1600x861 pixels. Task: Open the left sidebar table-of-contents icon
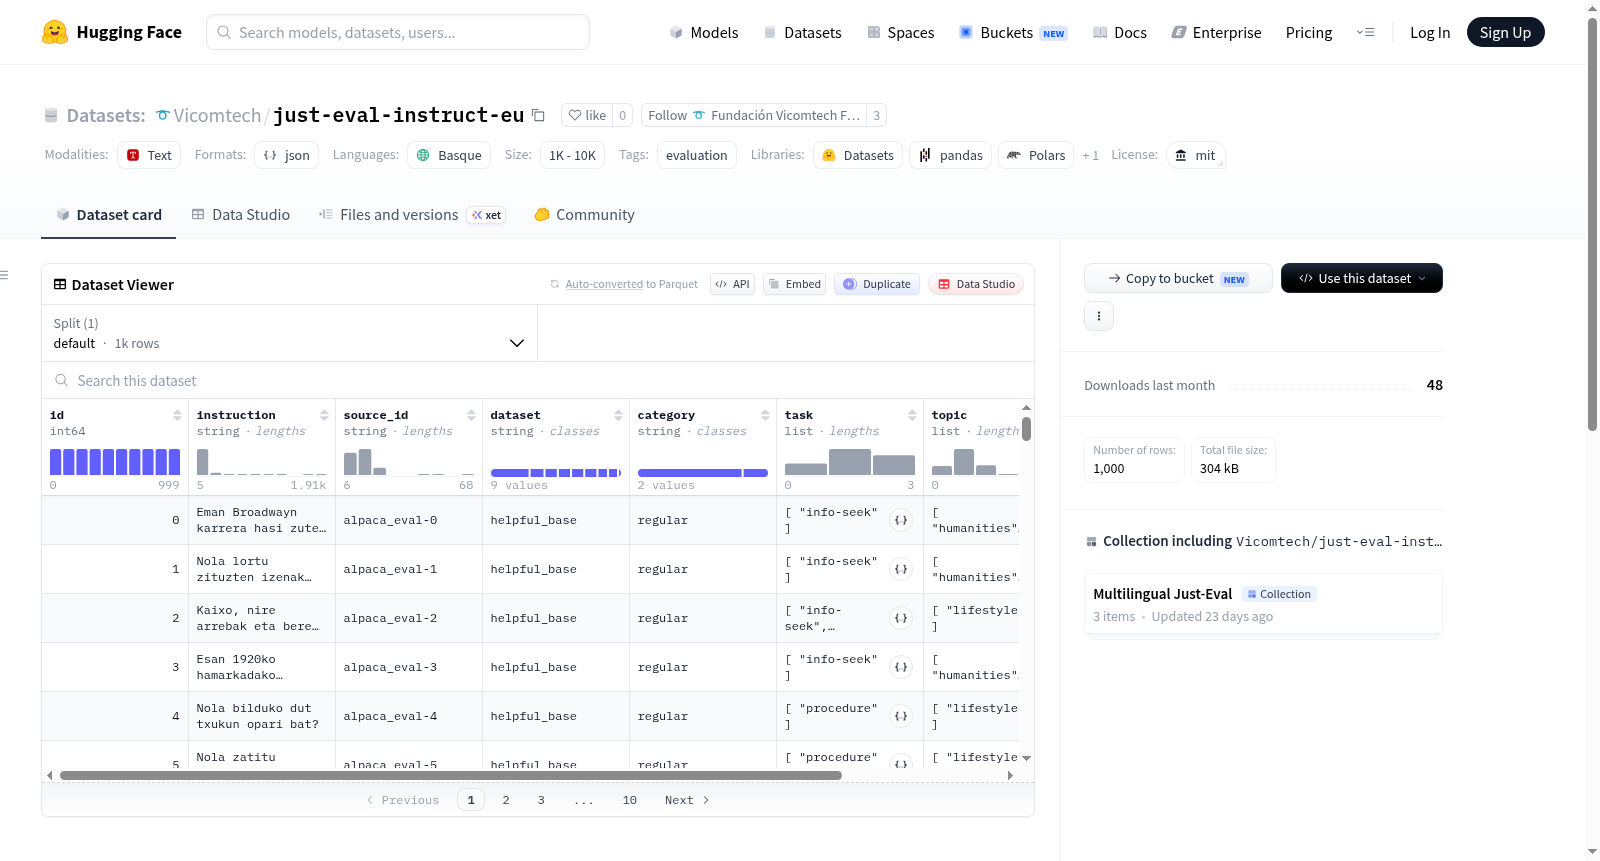pos(4,275)
